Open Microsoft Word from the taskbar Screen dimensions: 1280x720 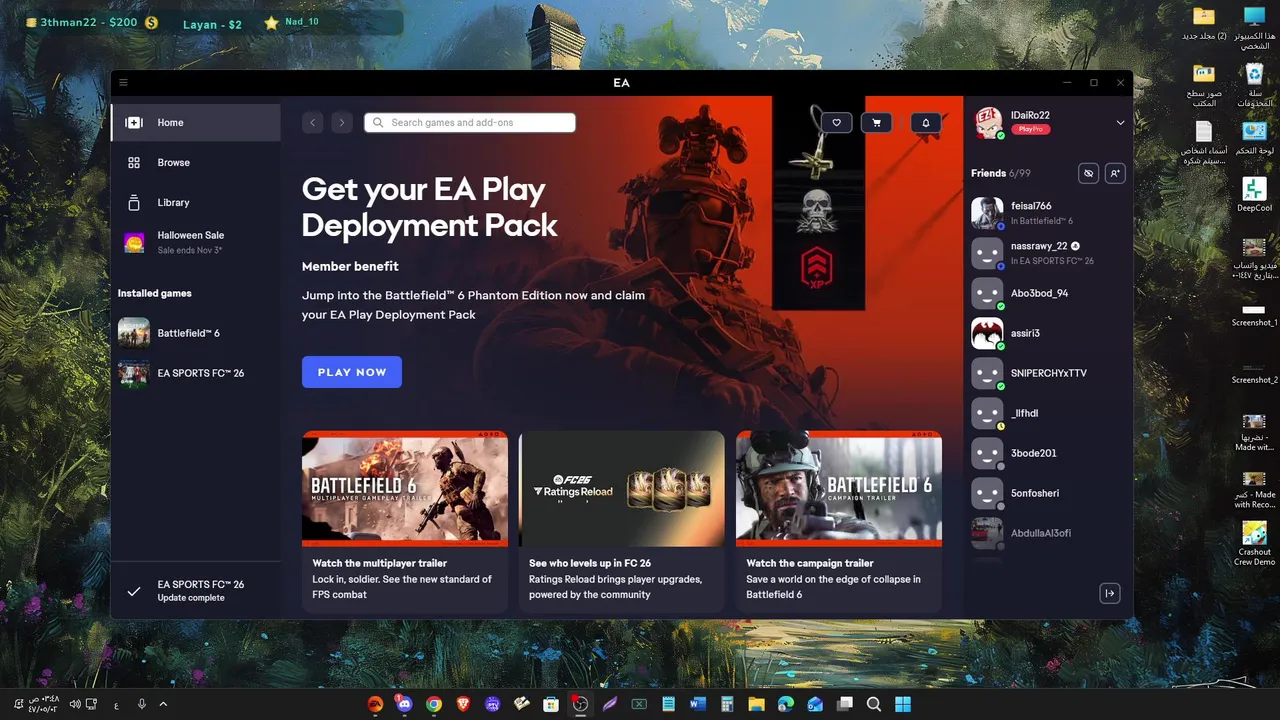pyautogui.click(x=698, y=704)
